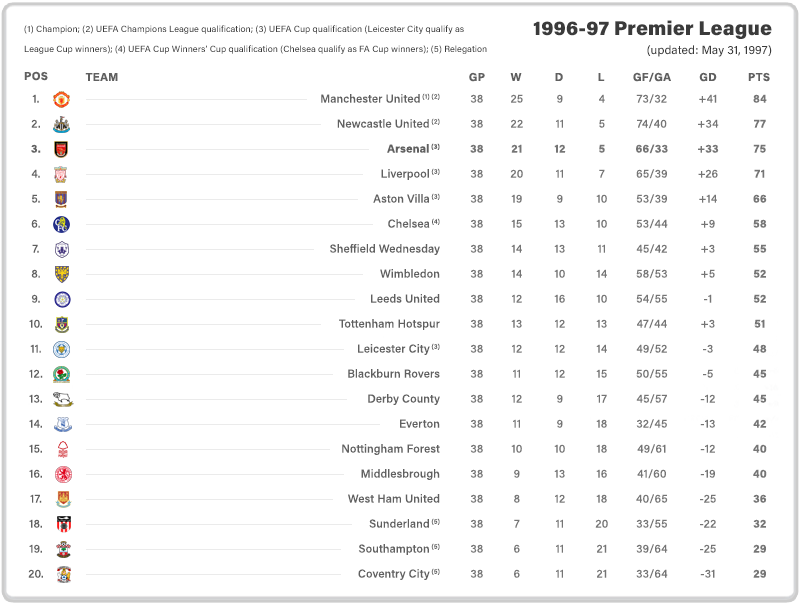Image resolution: width=800 pixels, height=607 pixels.
Task: Click the West Ham United team name
Action: pyautogui.click(x=393, y=499)
